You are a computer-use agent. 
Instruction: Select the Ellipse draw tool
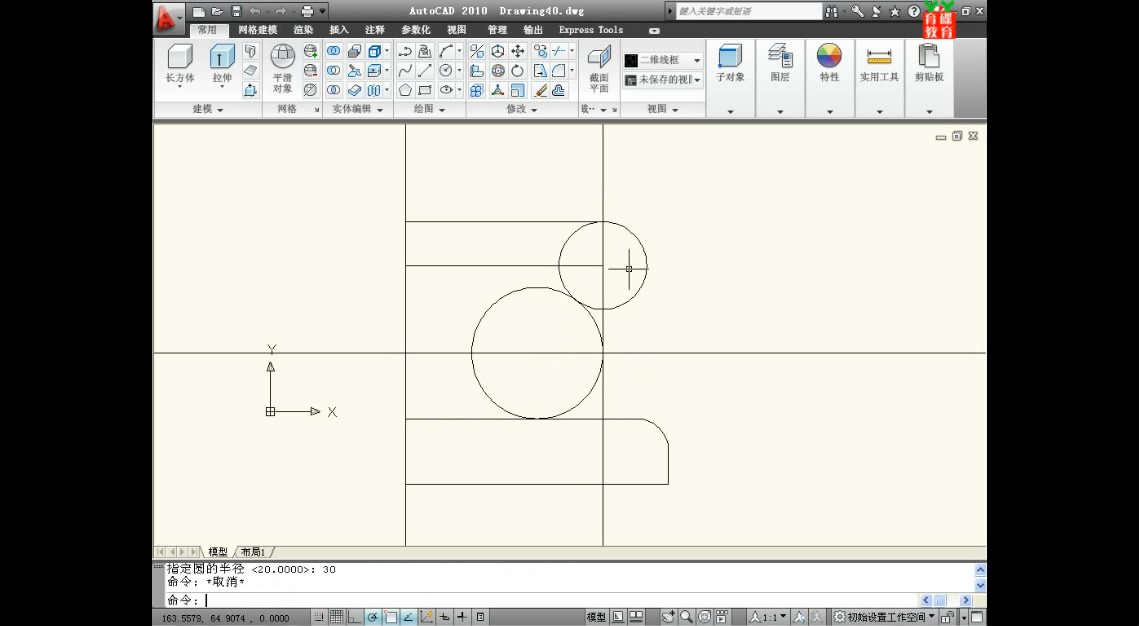tap(446, 90)
